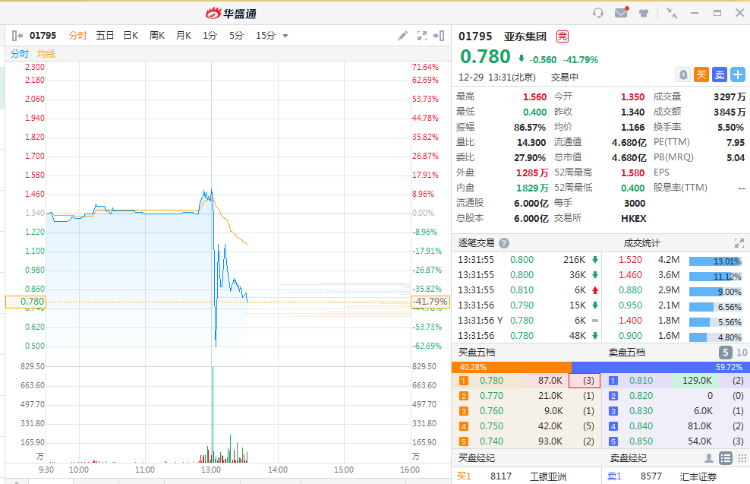
Task: Switch to 五日 chart tab
Action: click(105, 35)
